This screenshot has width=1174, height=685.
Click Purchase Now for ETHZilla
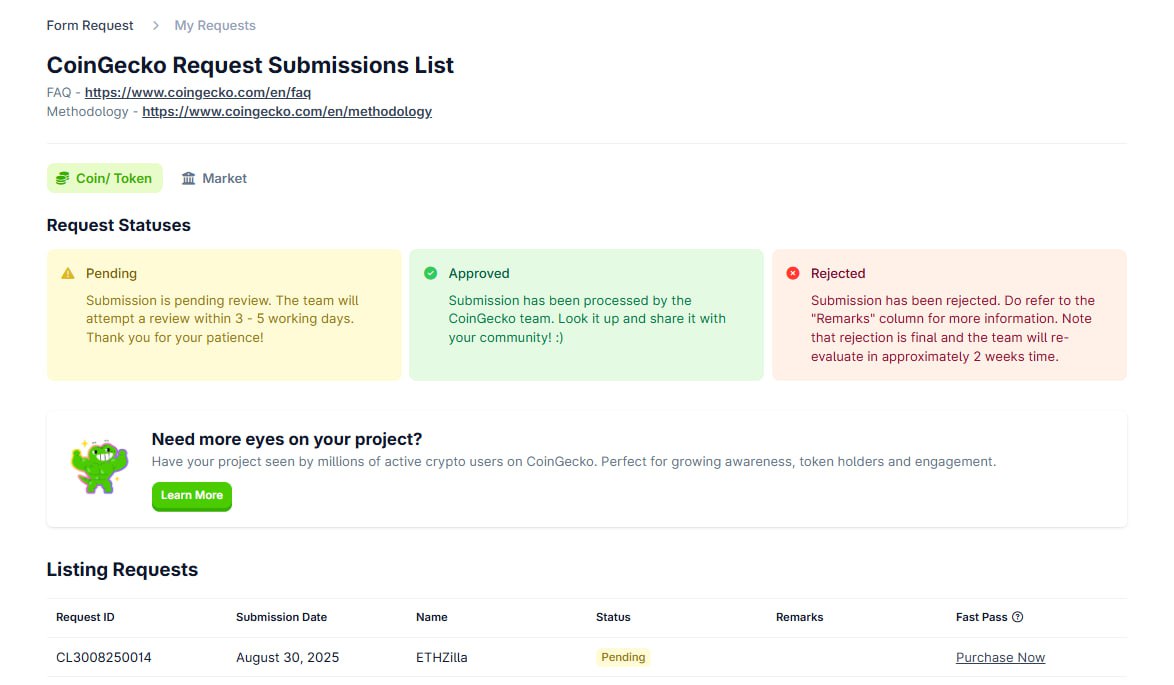(1000, 657)
